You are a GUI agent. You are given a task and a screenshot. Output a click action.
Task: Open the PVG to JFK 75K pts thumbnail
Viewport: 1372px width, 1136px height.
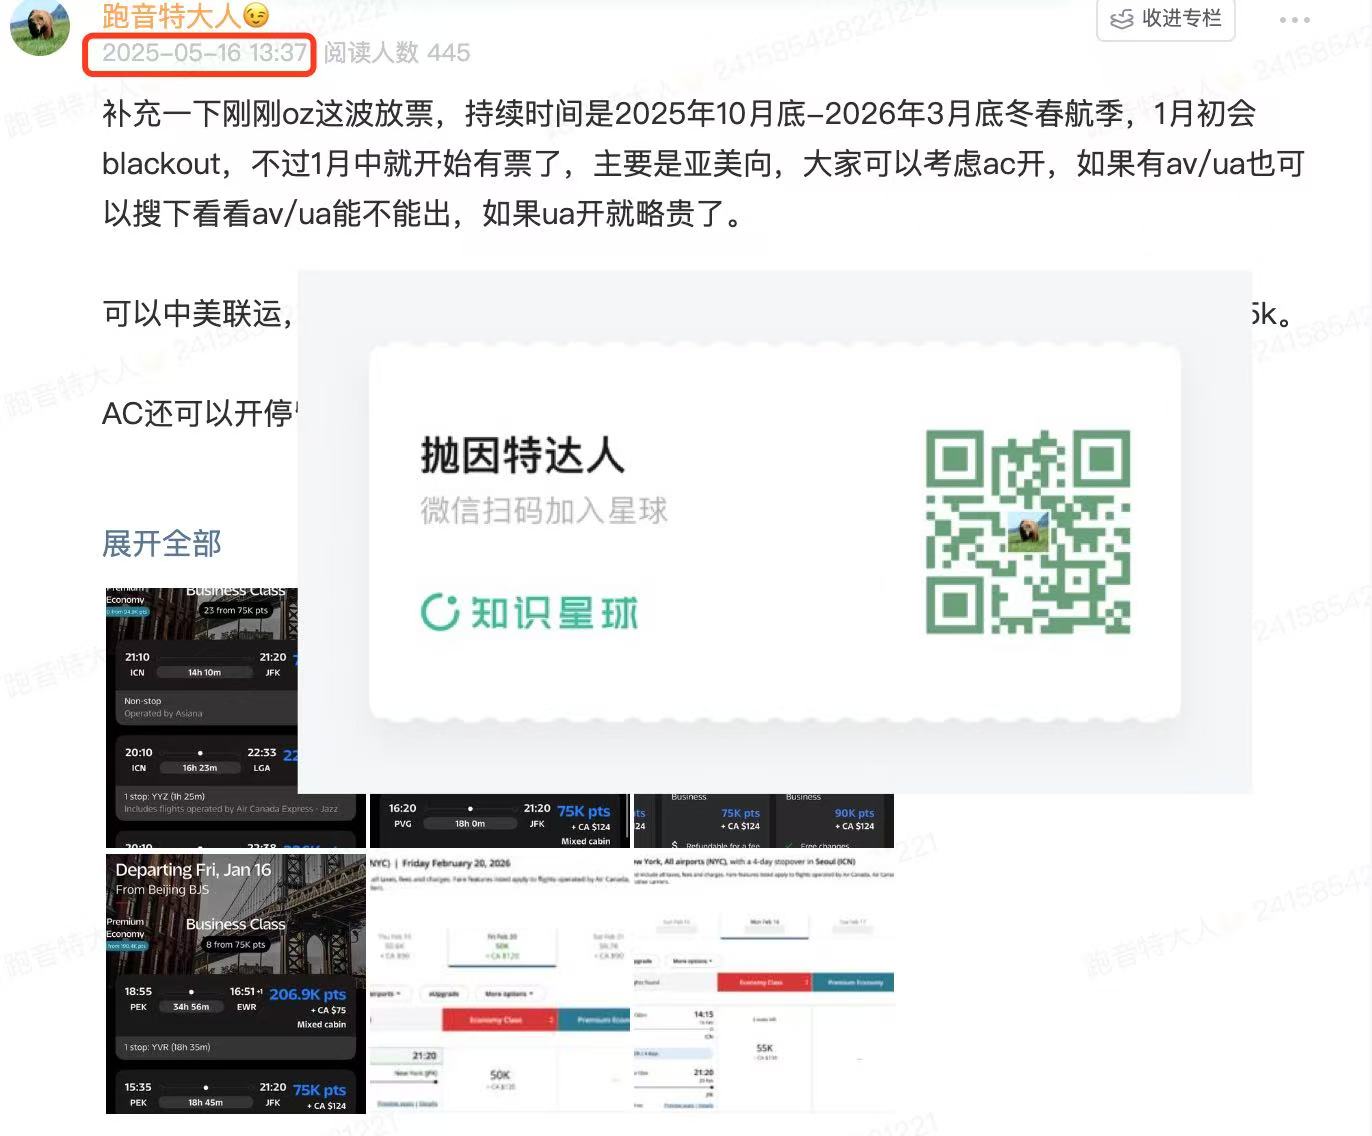(x=500, y=821)
